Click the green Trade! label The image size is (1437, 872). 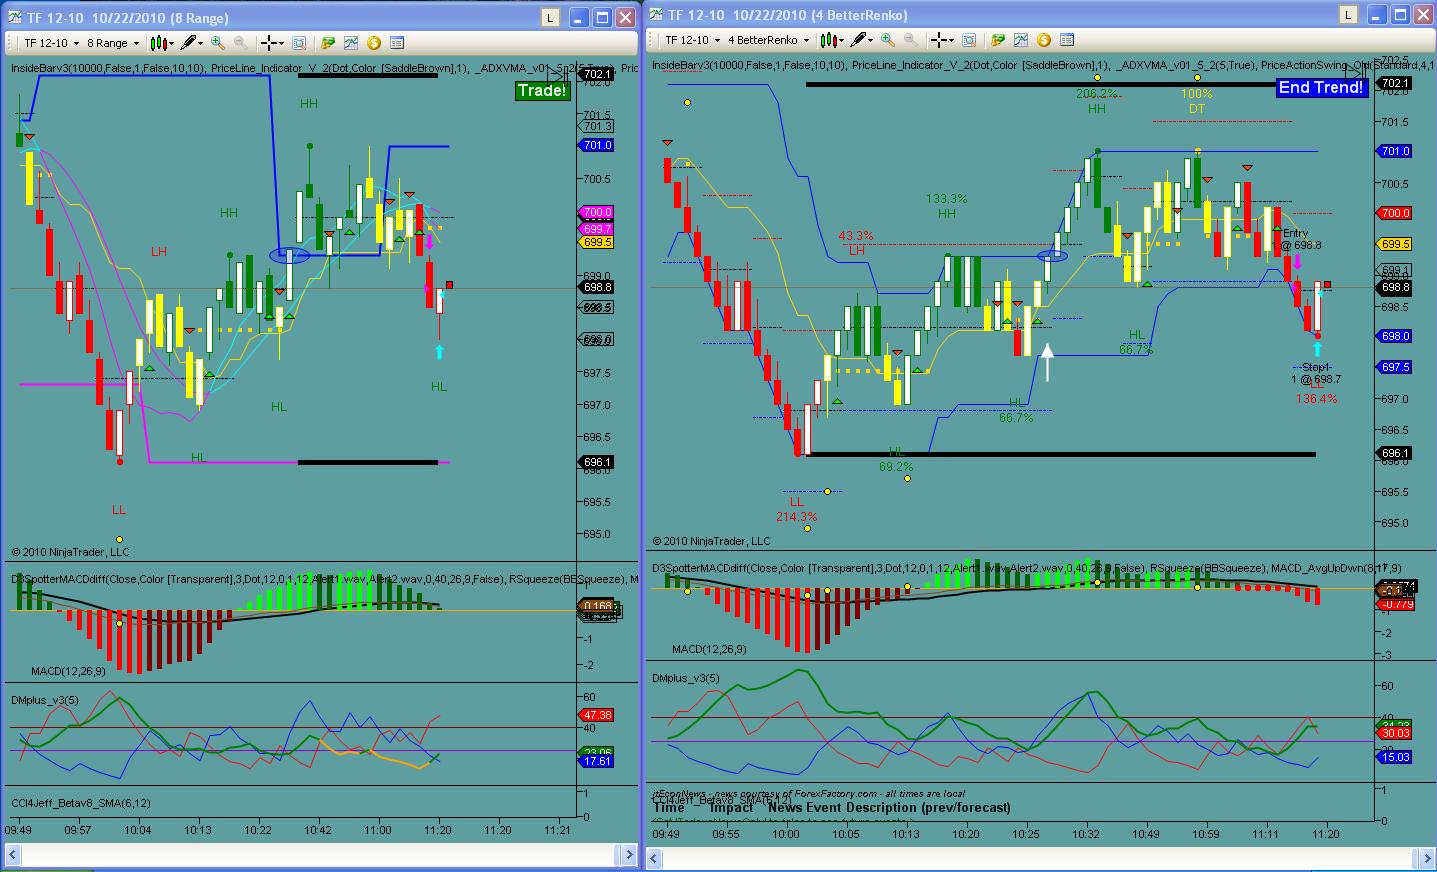pos(542,91)
